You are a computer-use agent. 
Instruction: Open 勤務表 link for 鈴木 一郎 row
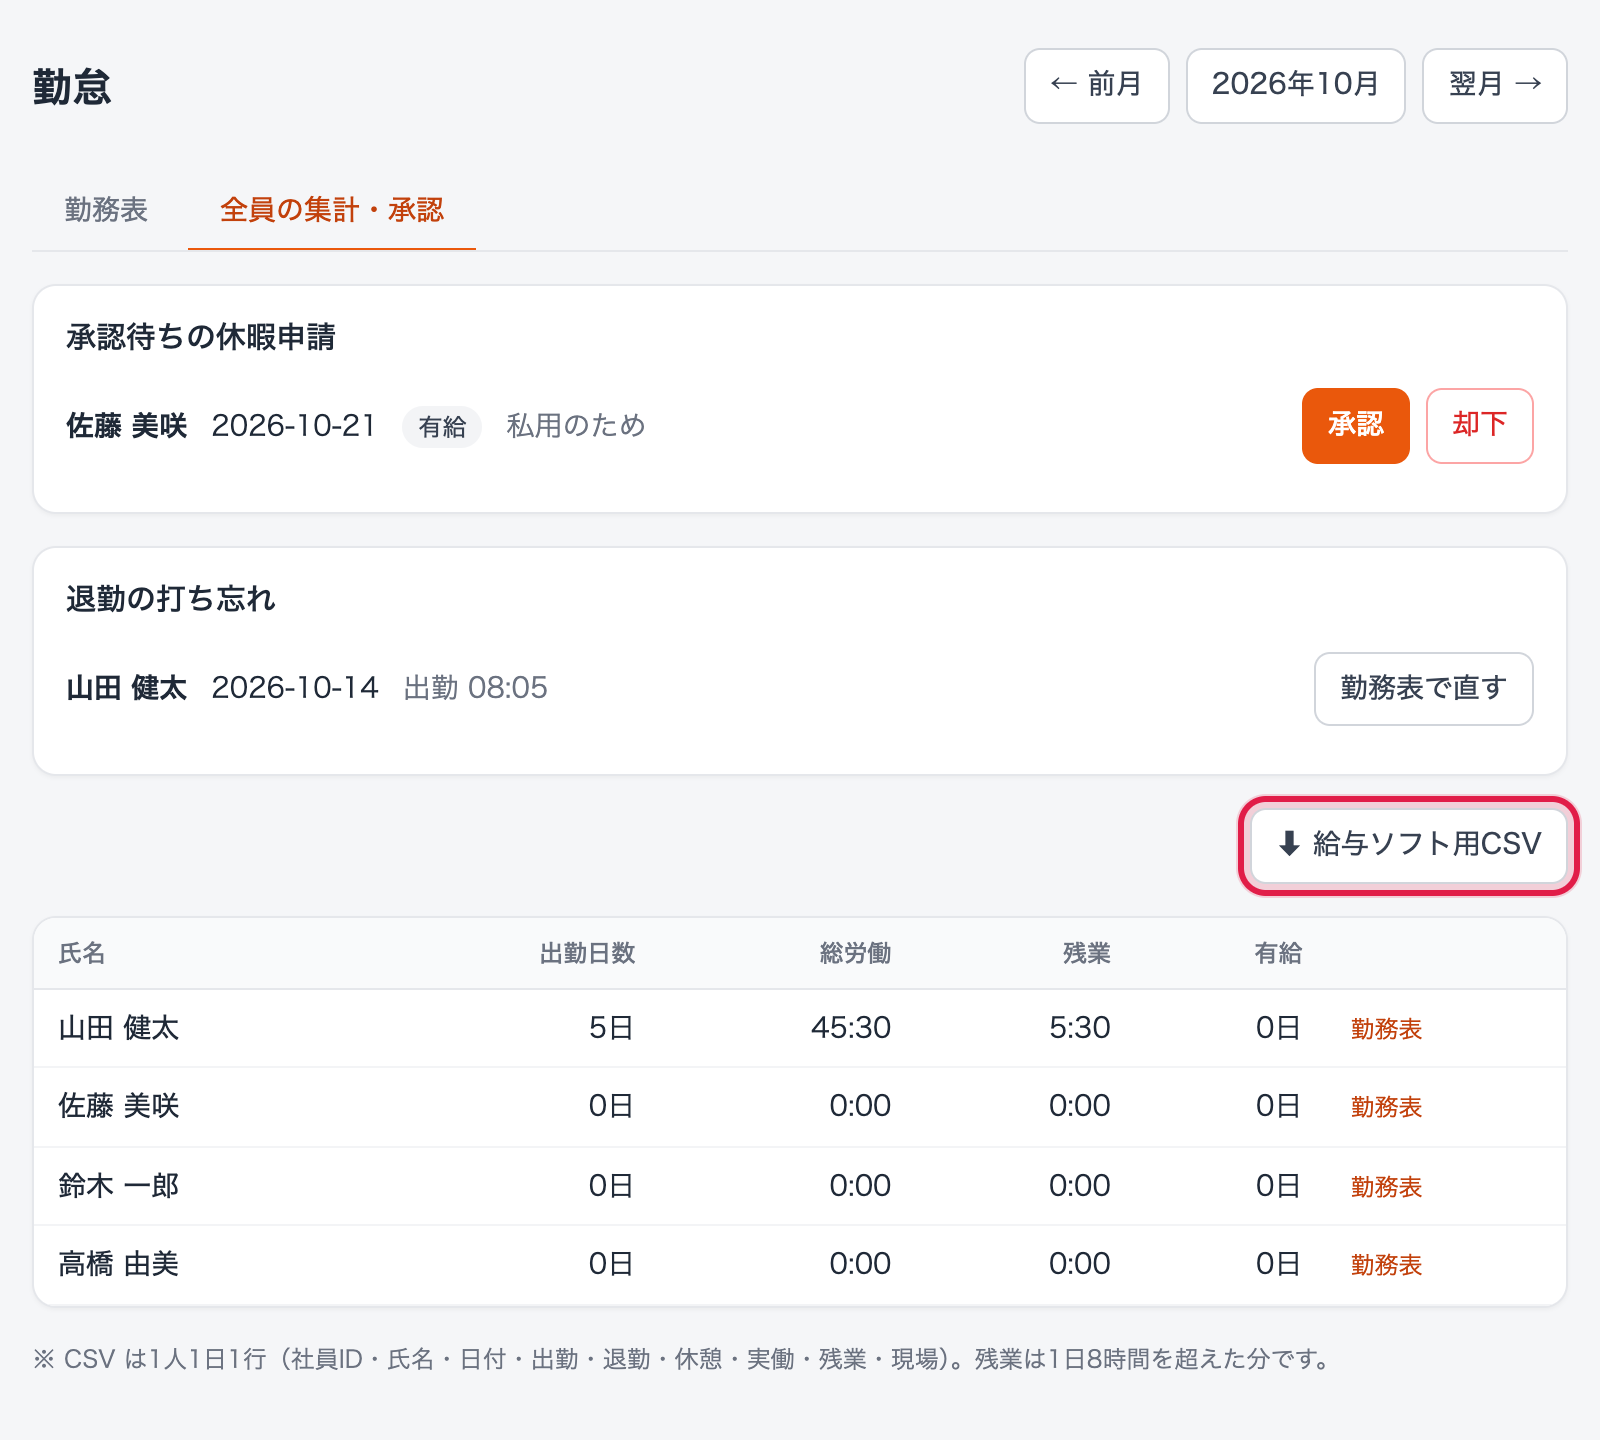click(1387, 1187)
